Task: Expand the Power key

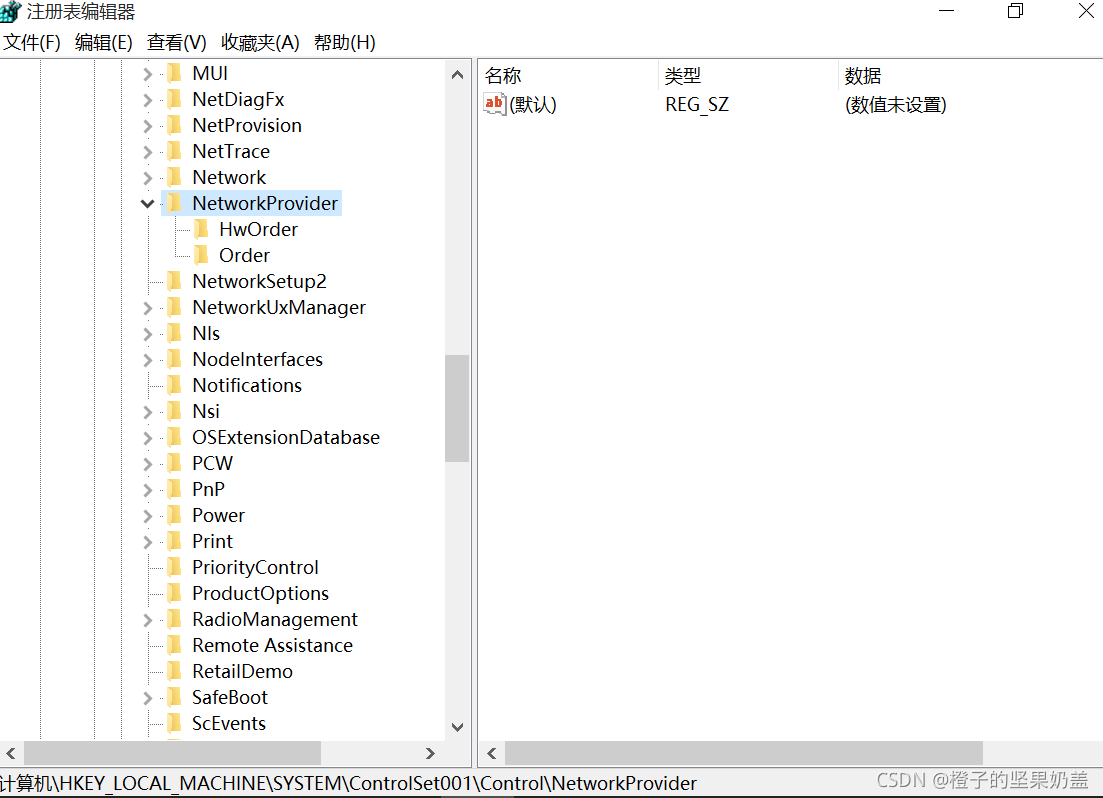Action: (147, 517)
